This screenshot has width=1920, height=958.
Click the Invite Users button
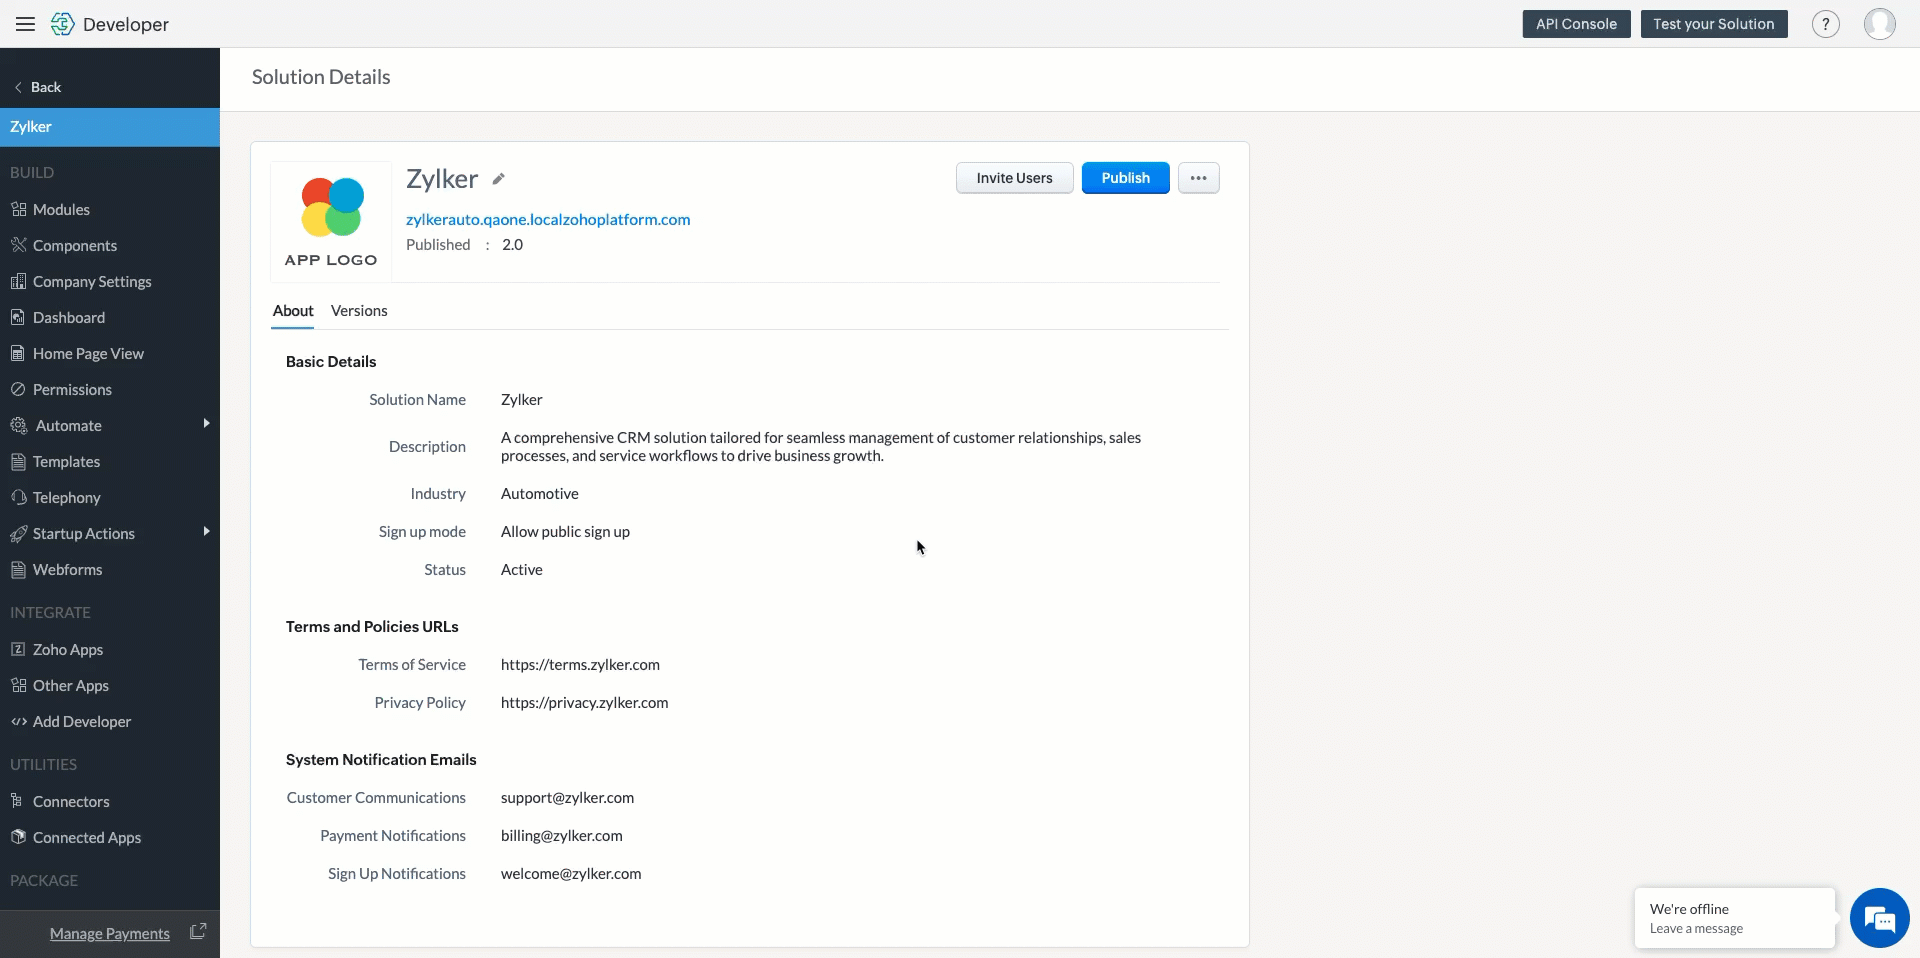(1014, 178)
